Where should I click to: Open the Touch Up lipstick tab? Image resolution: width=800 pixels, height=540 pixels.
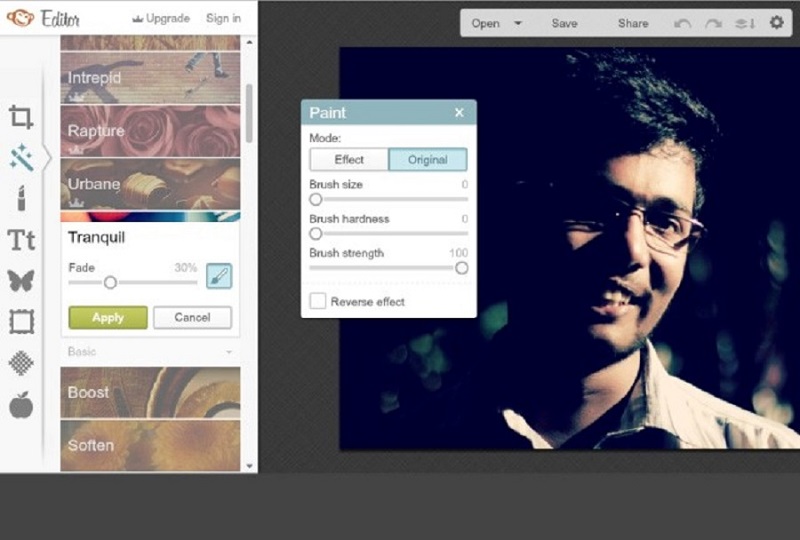[x=21, y=198]
